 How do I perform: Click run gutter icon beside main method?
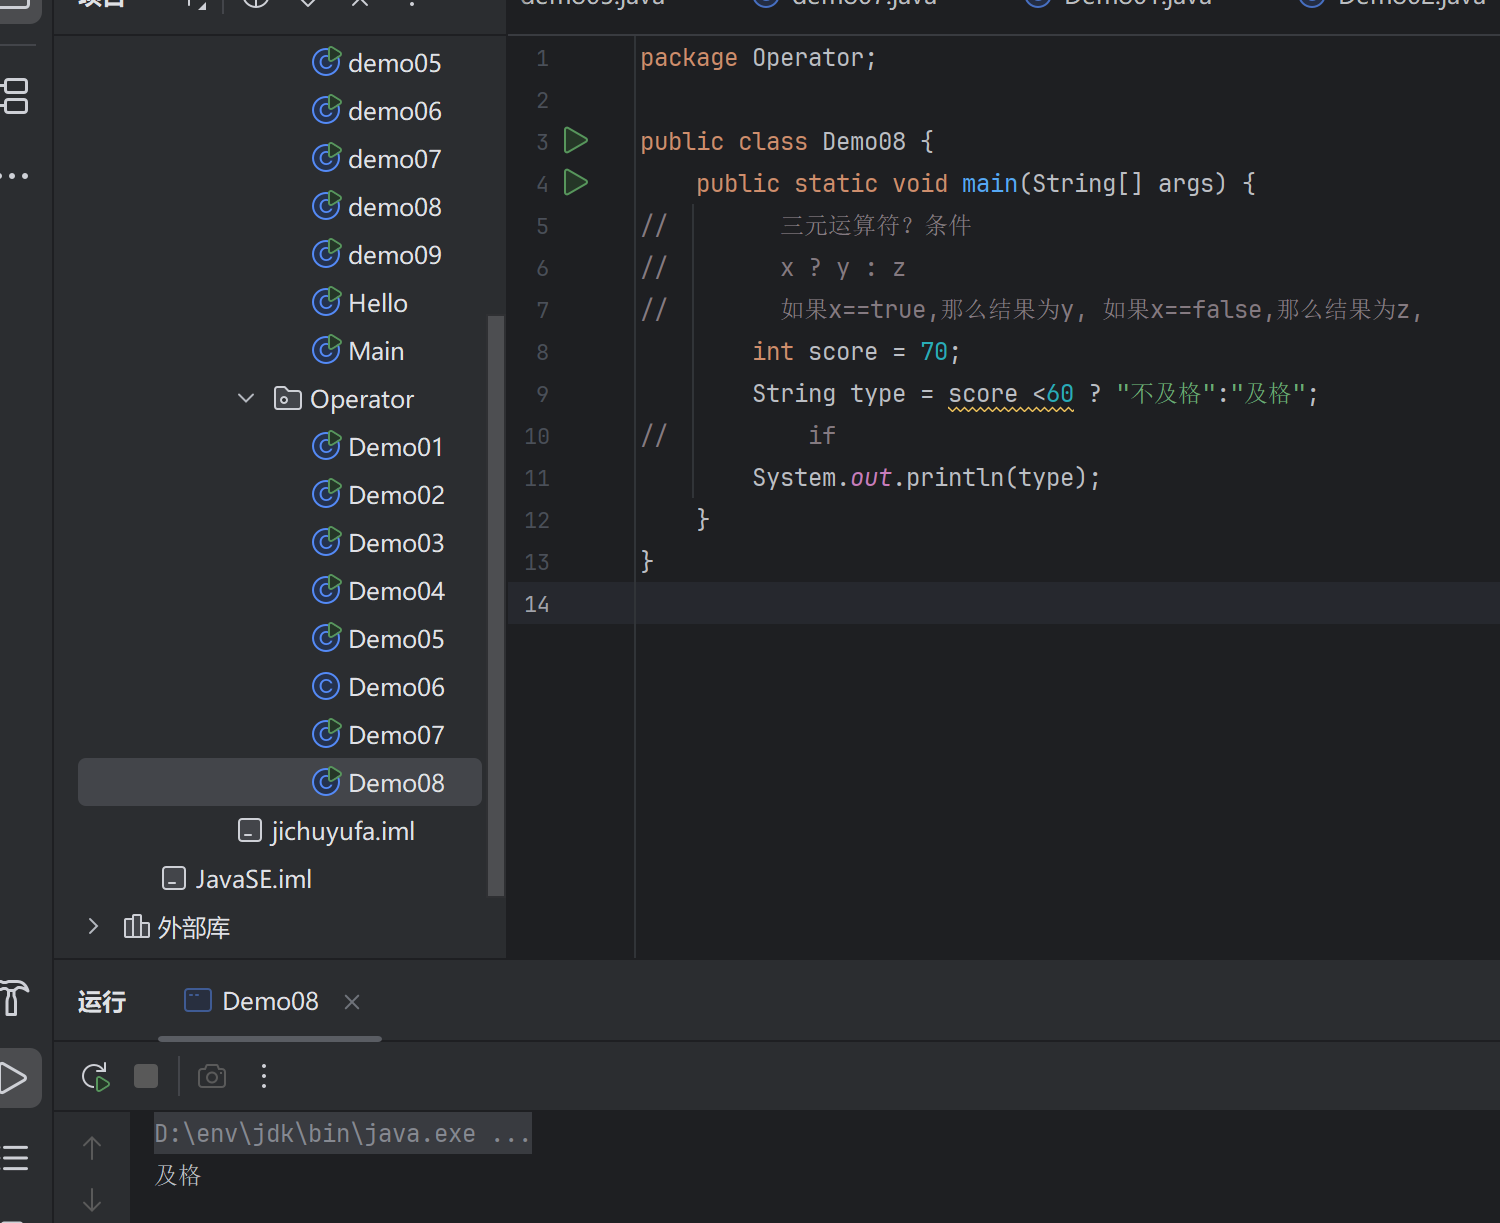[x=576, y=183]
